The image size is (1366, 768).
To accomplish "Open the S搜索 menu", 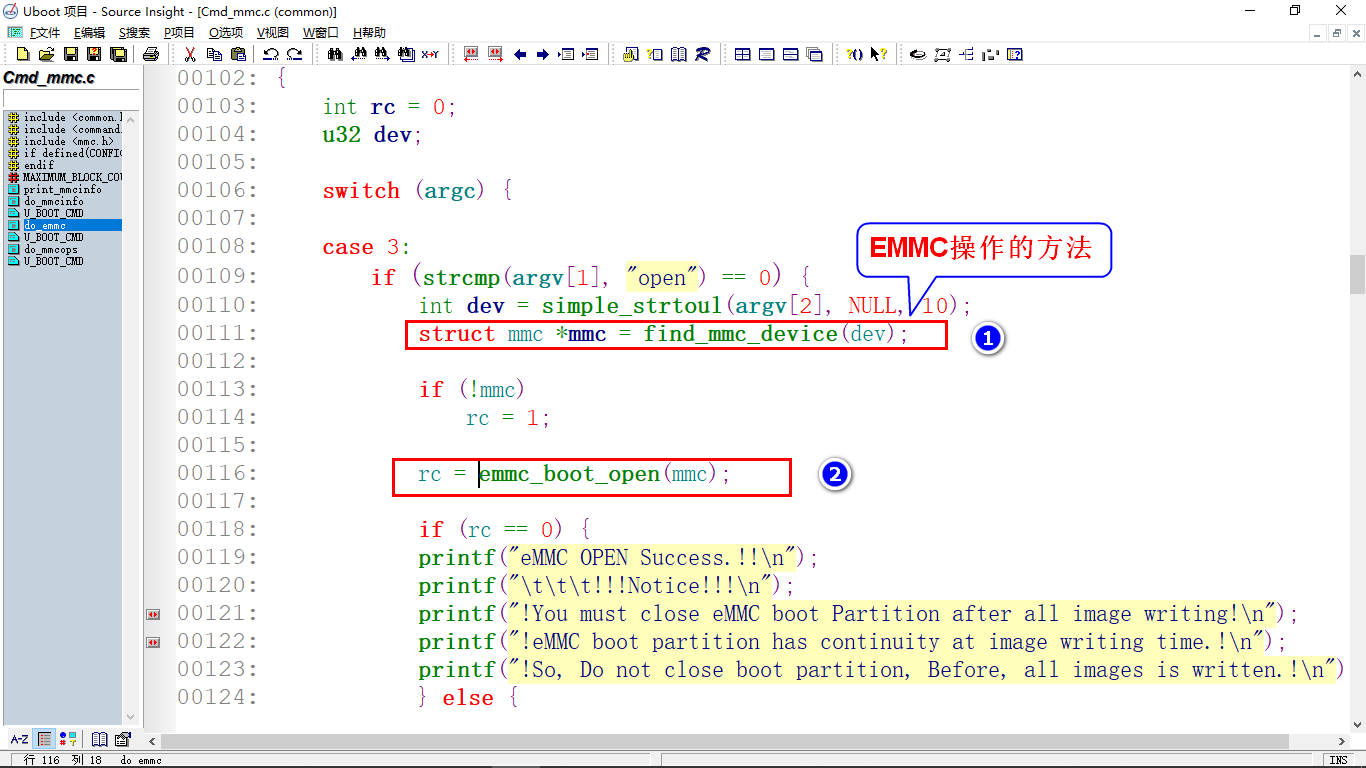I will pyautogui.click(x=134, y=33).
